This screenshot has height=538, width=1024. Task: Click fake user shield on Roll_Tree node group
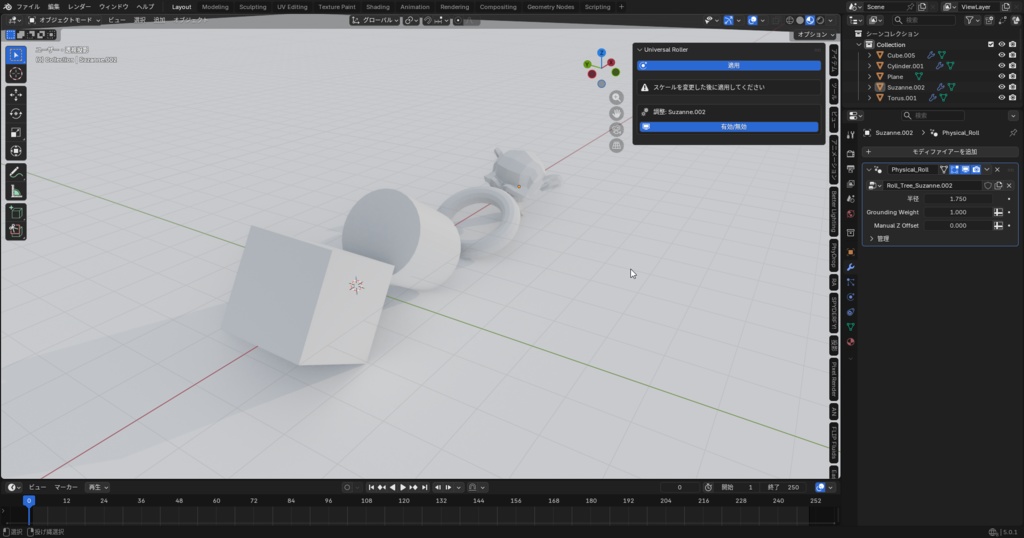tap(987, 185)
